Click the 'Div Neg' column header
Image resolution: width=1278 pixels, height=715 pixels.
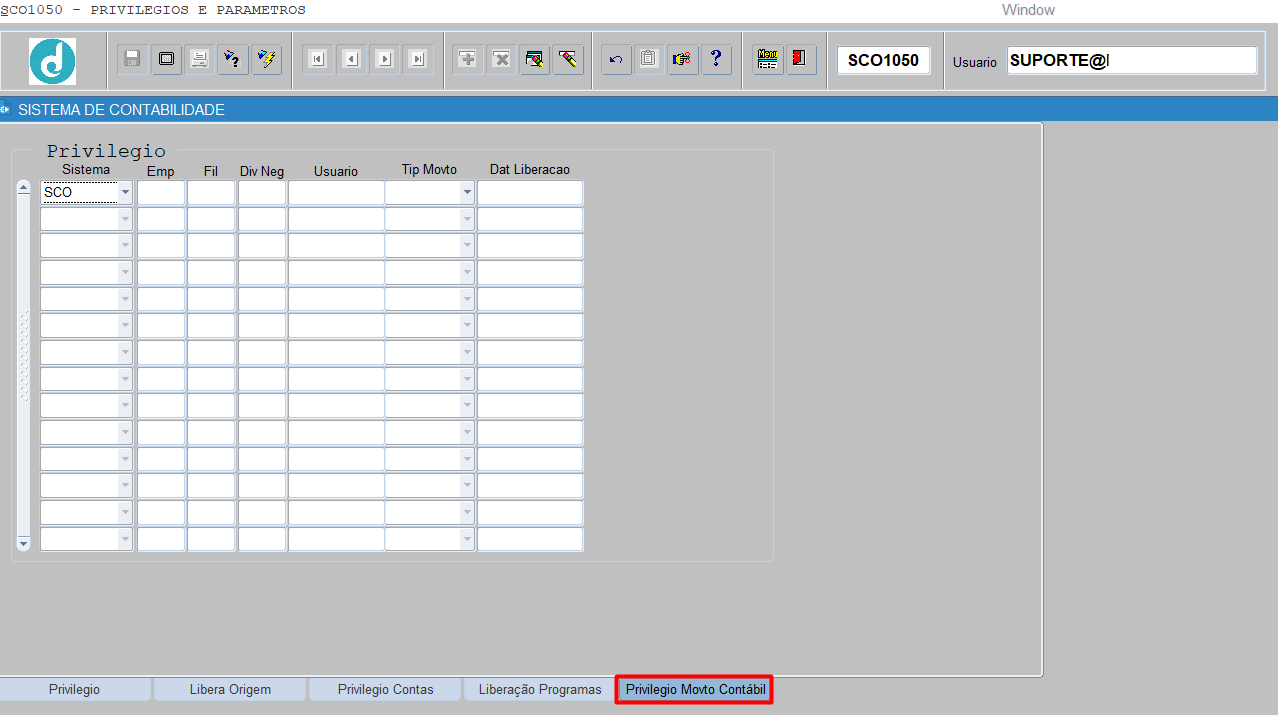262,172
